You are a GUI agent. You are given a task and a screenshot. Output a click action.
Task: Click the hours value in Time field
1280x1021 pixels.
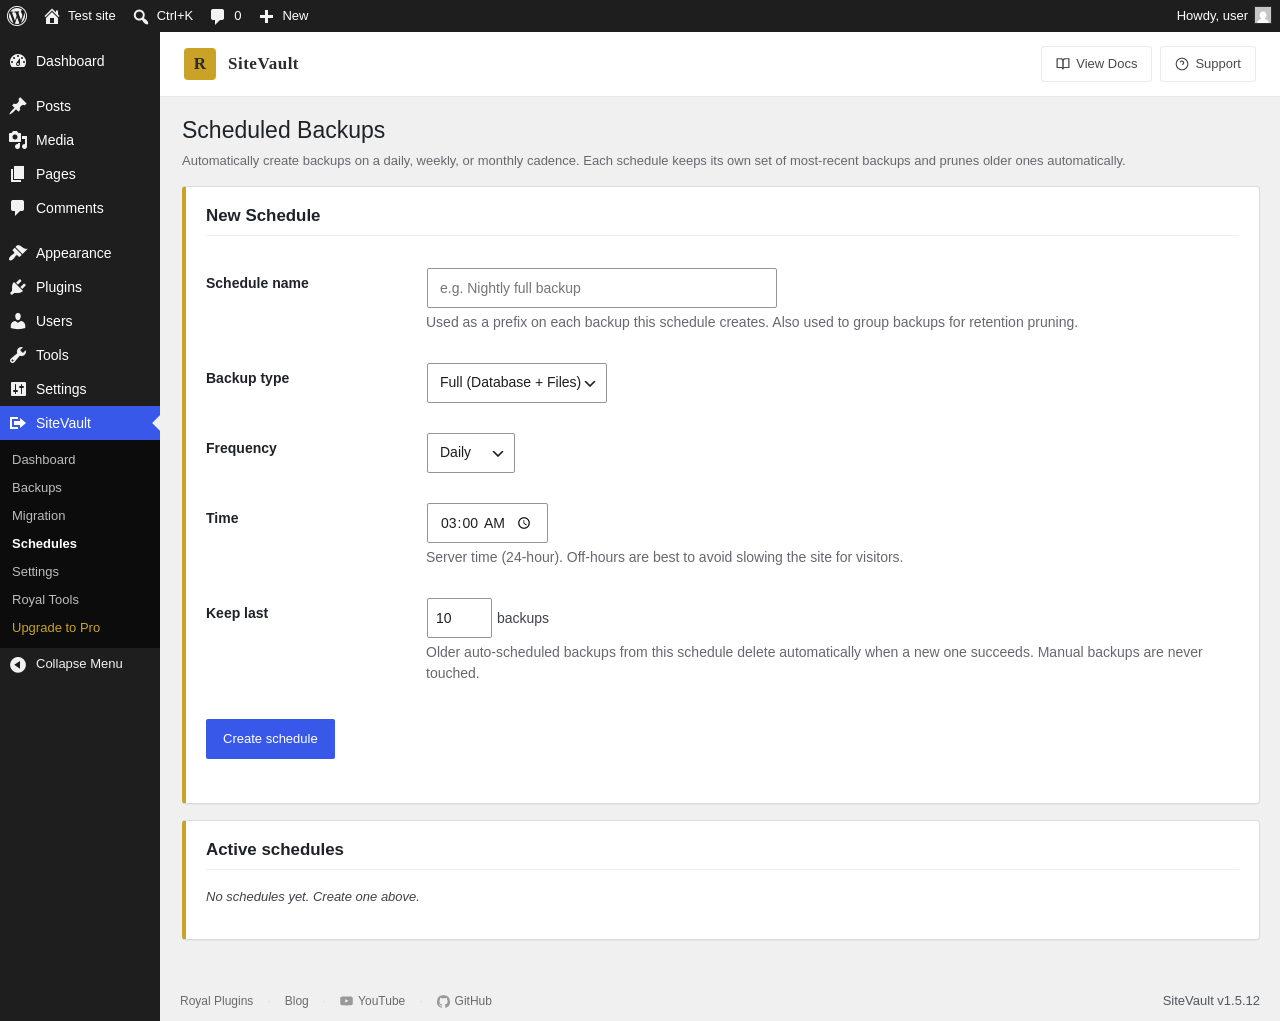[x=448, y=523]
